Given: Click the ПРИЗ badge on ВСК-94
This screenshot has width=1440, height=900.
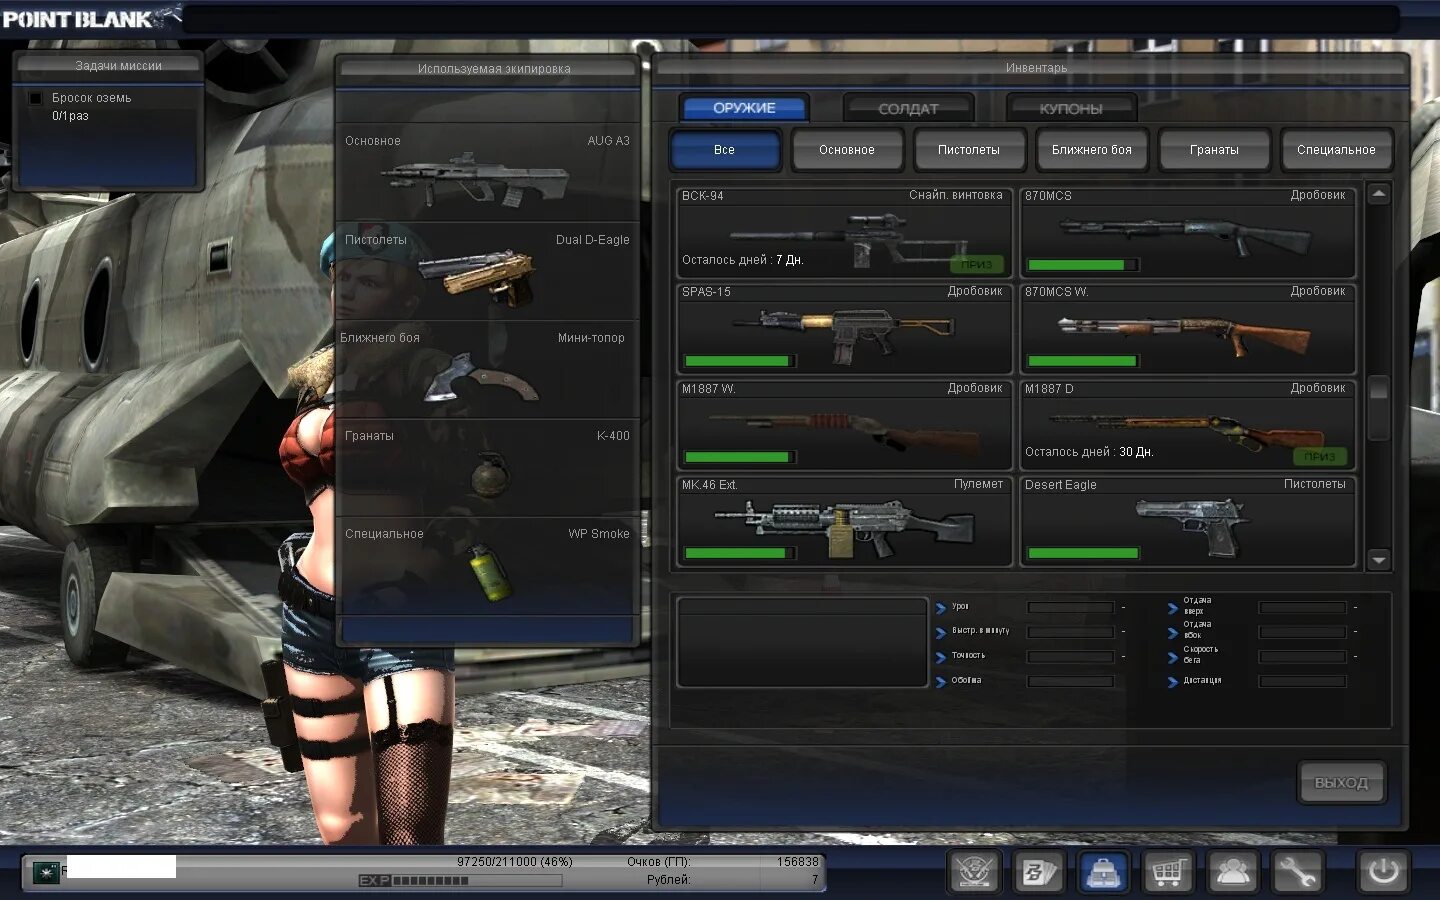Looking at the screenshot, I should [976, 264].
